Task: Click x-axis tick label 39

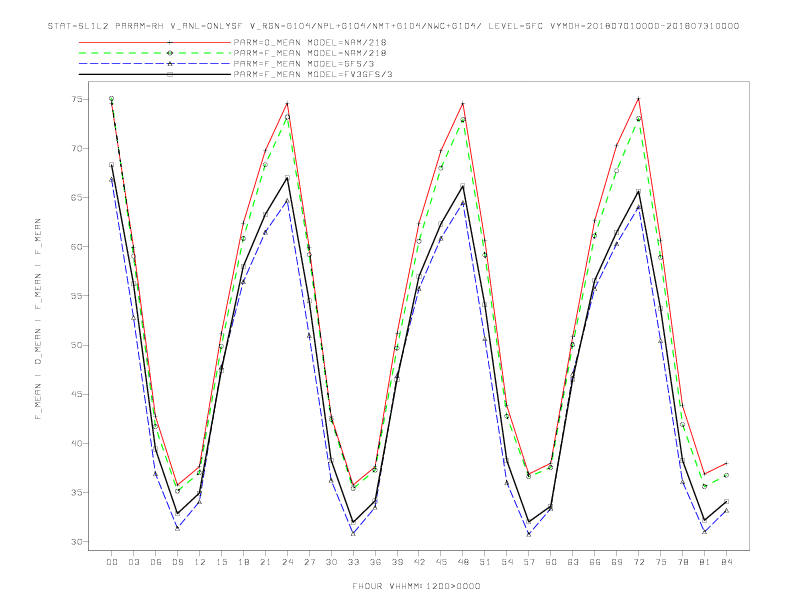Action: (x=397, y=562)
